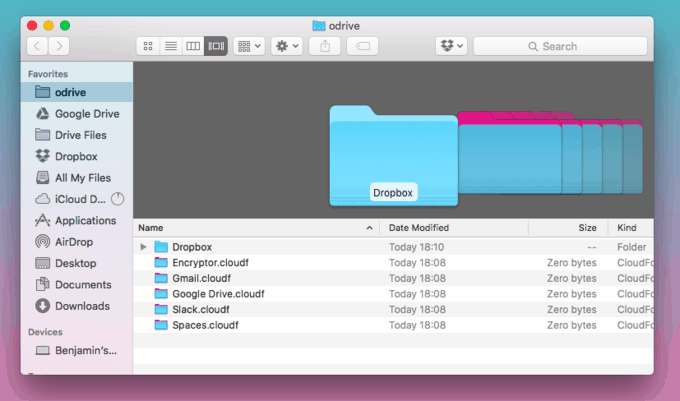Select the Dropbox folder row

393,247
